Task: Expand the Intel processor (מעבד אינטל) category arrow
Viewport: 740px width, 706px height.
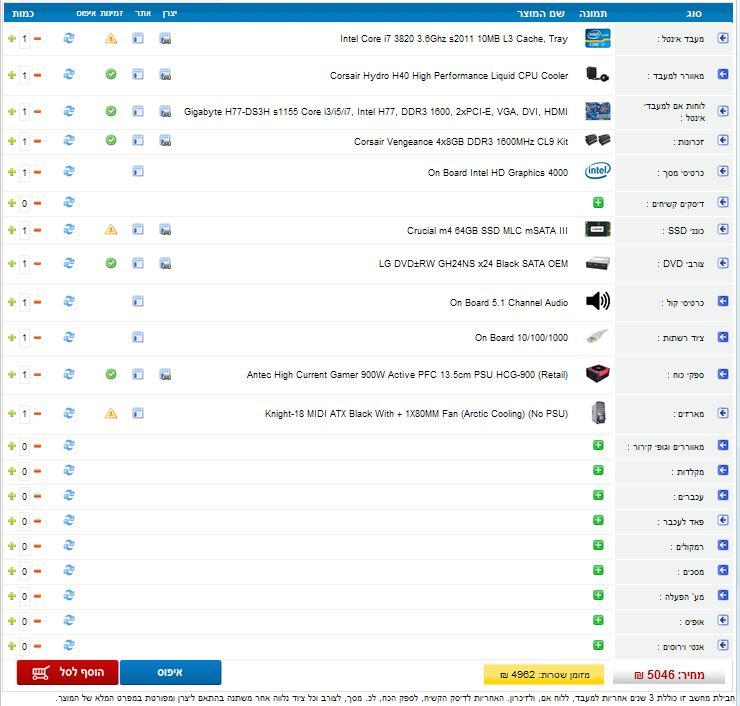Action: (x=723, y=38)
